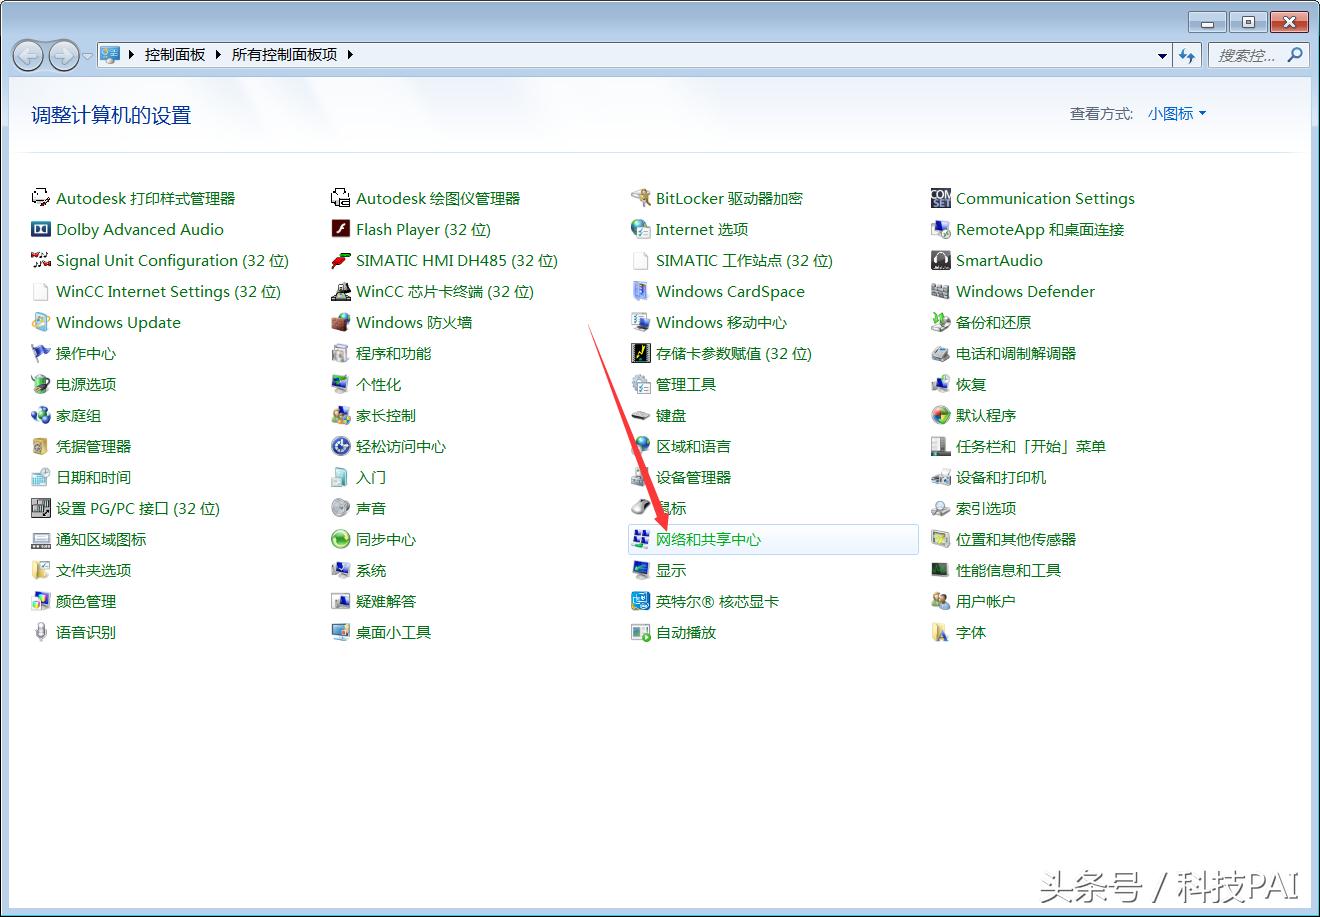Click the Windows Defender icon
Image resolution: width=1320 pixels, height=917 pixels.
[940, 291]
